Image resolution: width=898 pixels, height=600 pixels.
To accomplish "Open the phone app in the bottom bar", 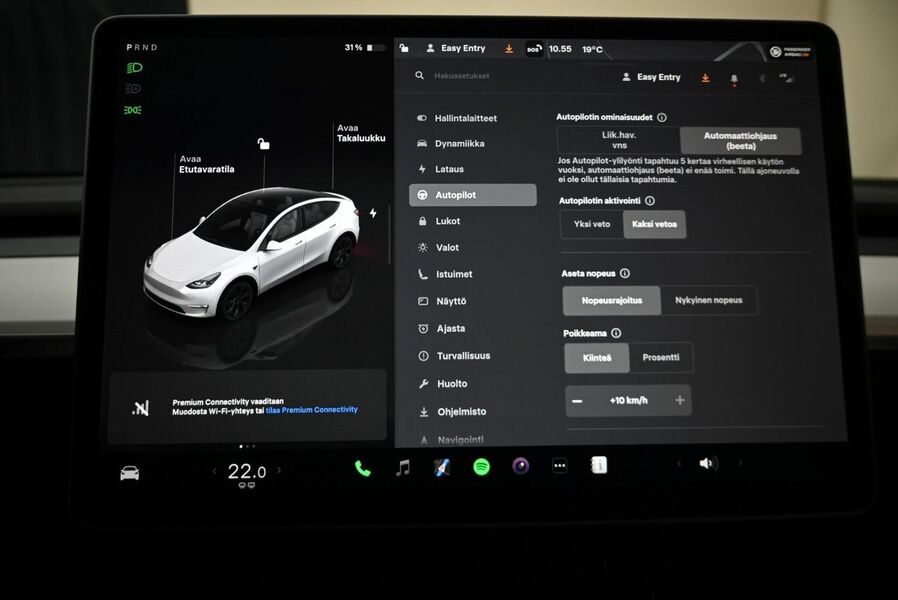I will (360, 465).
